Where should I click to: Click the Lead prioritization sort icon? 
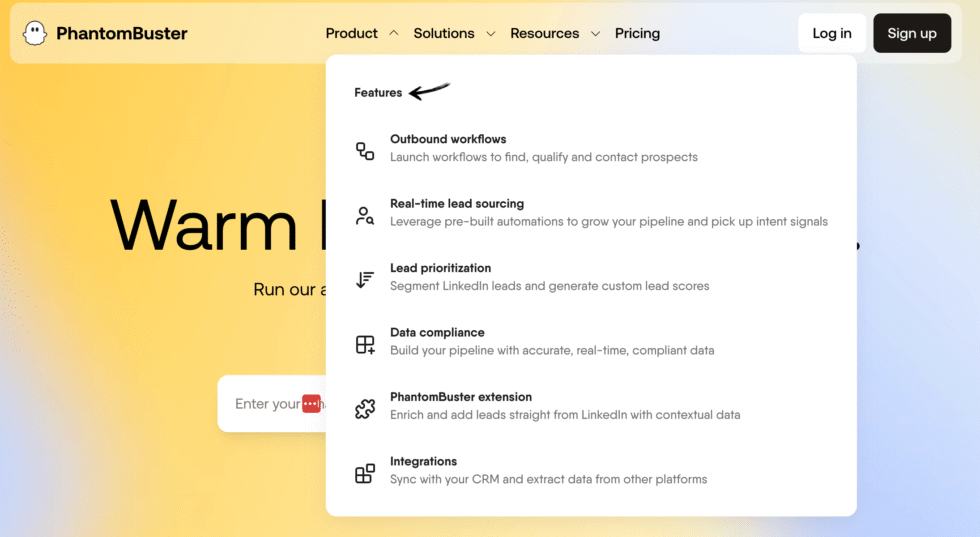[365, 280]
